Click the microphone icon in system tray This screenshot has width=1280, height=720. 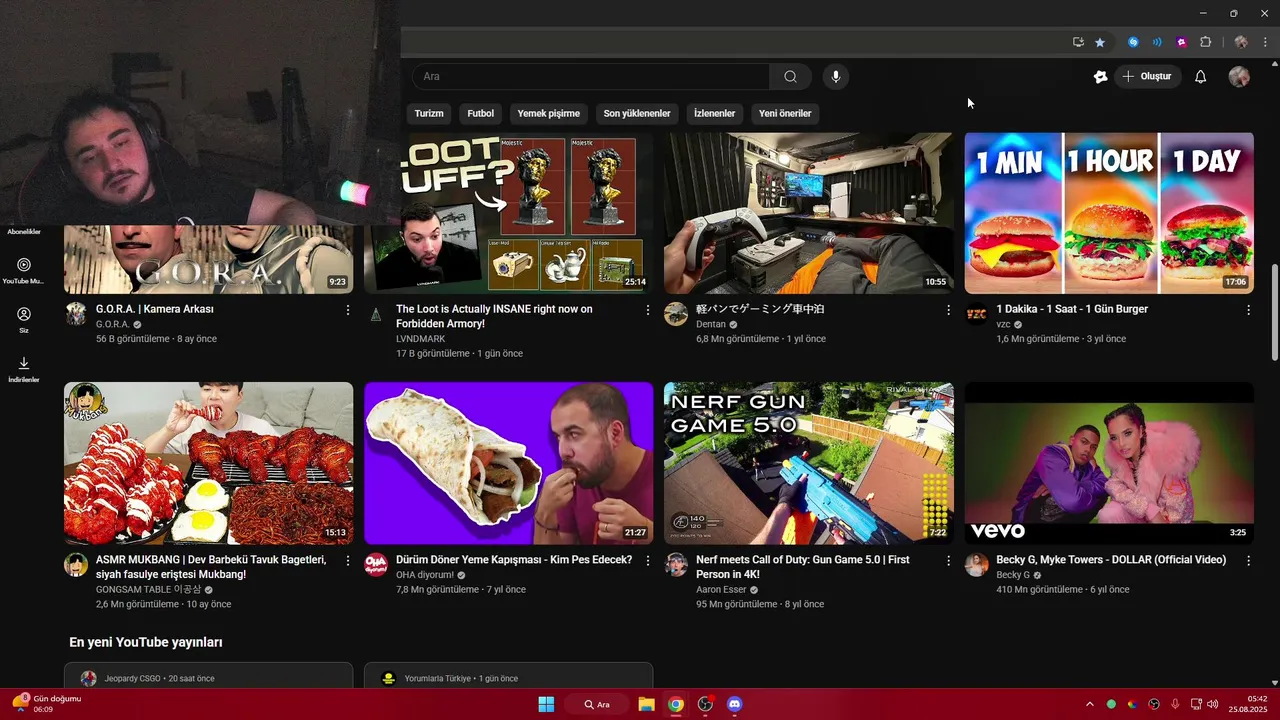coord(1175,704)
